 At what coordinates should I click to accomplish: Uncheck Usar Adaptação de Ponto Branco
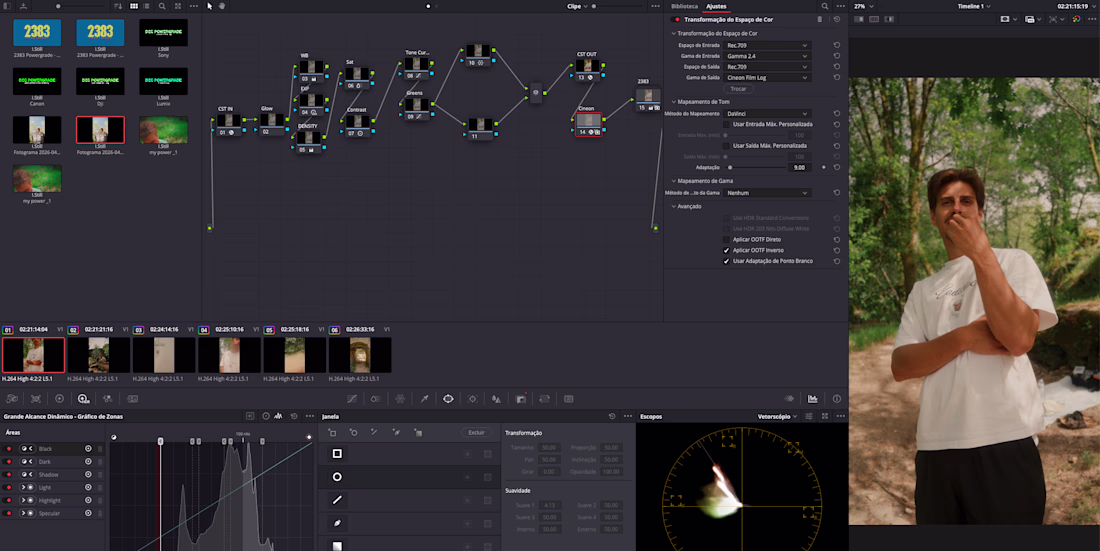point(727,261)
